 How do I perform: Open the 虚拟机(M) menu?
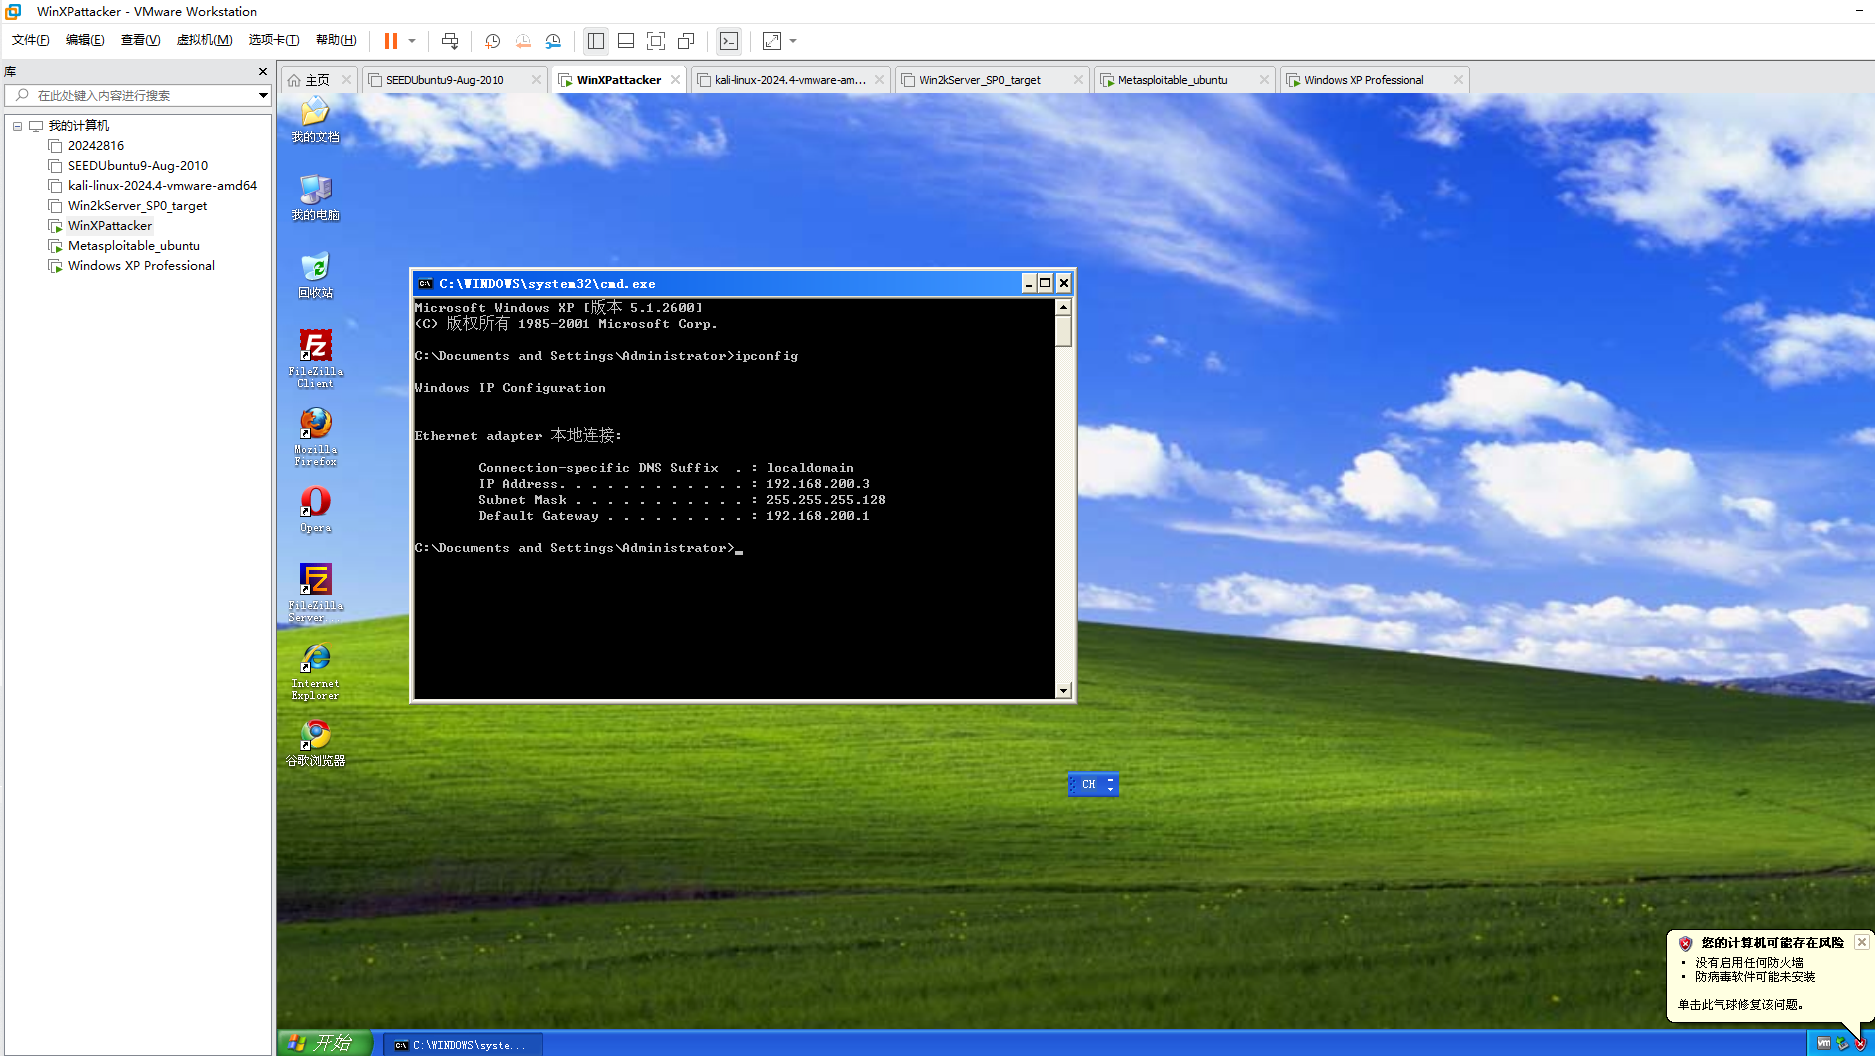point(204,40)
